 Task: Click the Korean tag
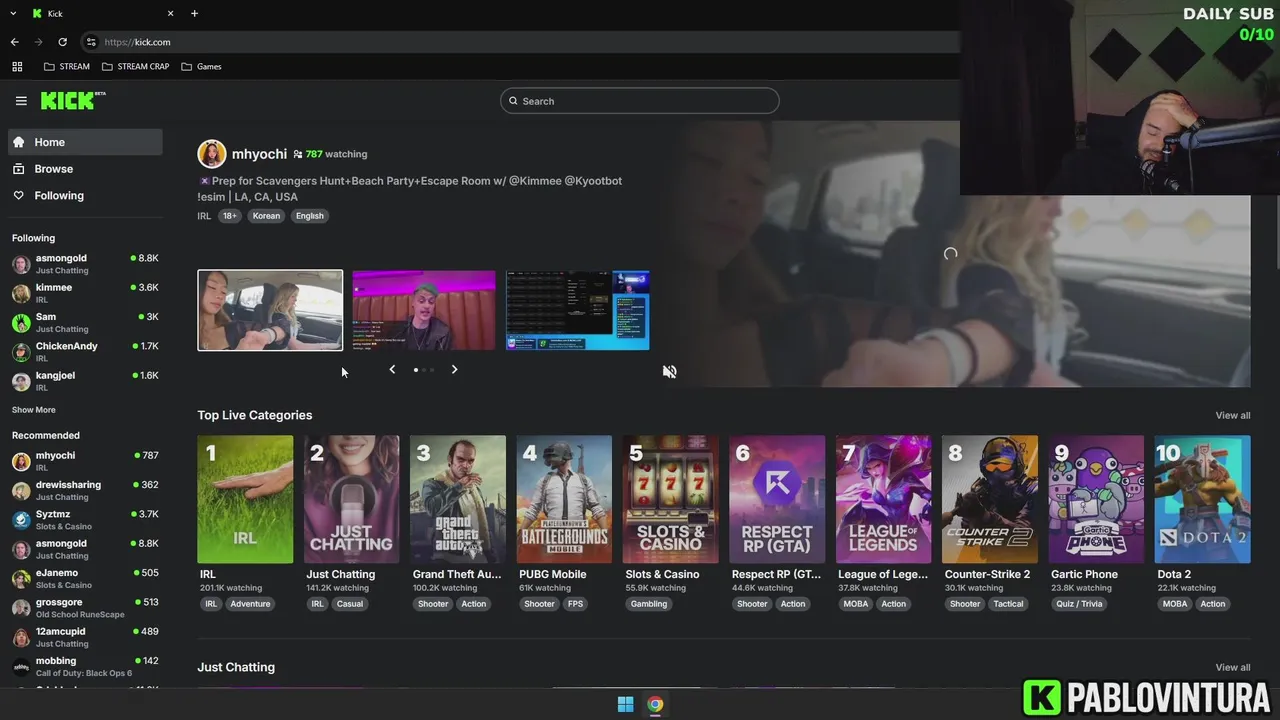point(266,216)
